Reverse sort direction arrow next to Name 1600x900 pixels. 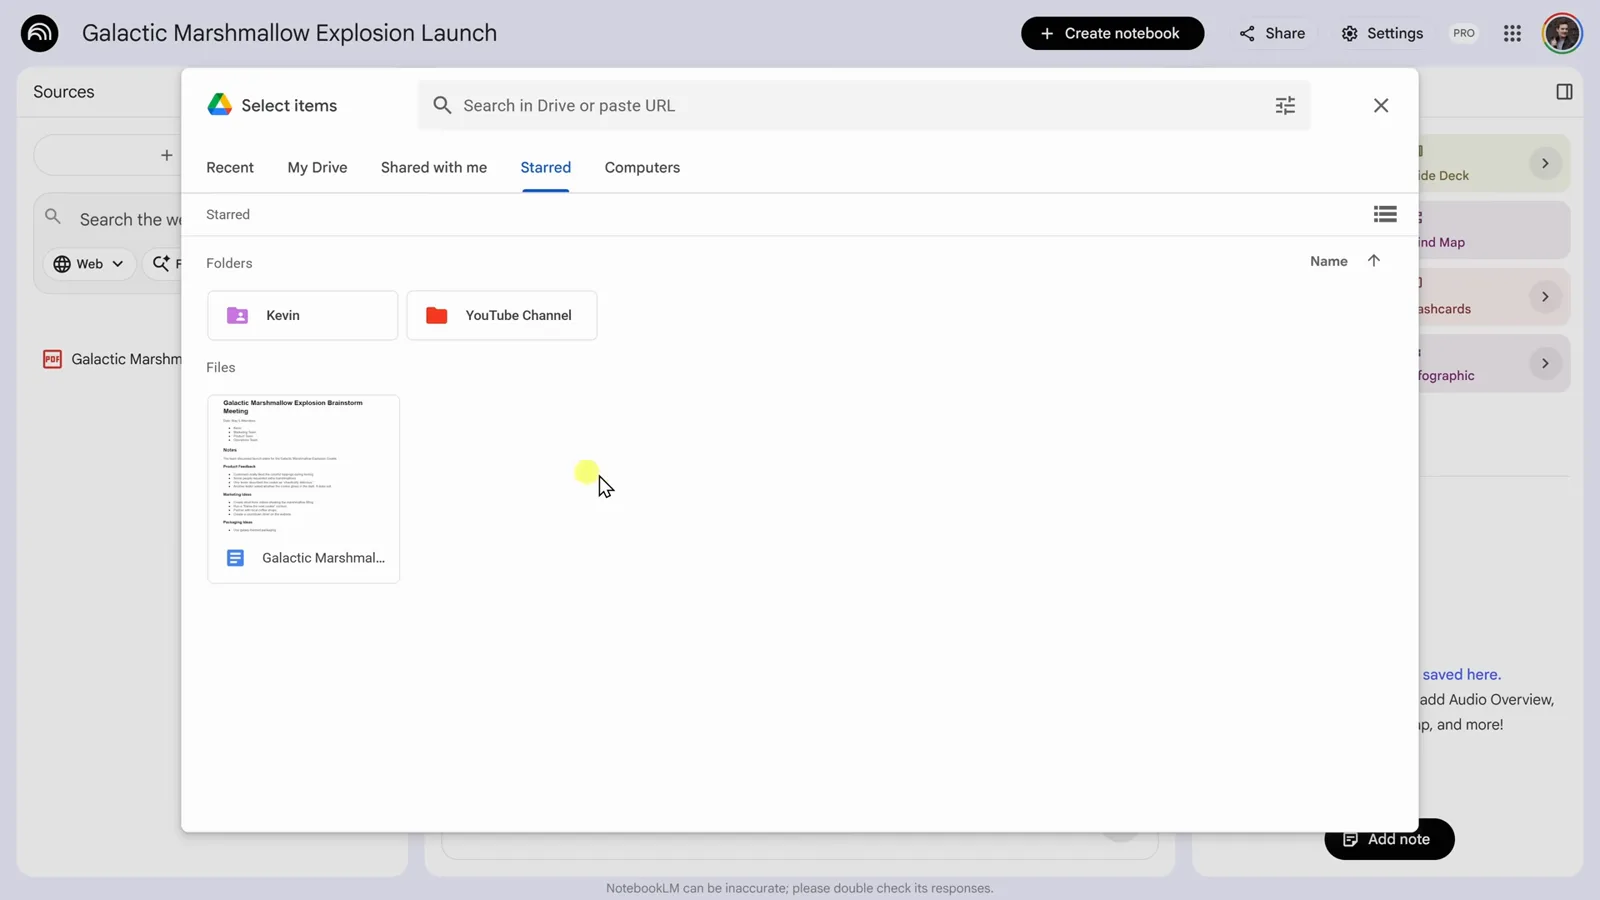1374,261
